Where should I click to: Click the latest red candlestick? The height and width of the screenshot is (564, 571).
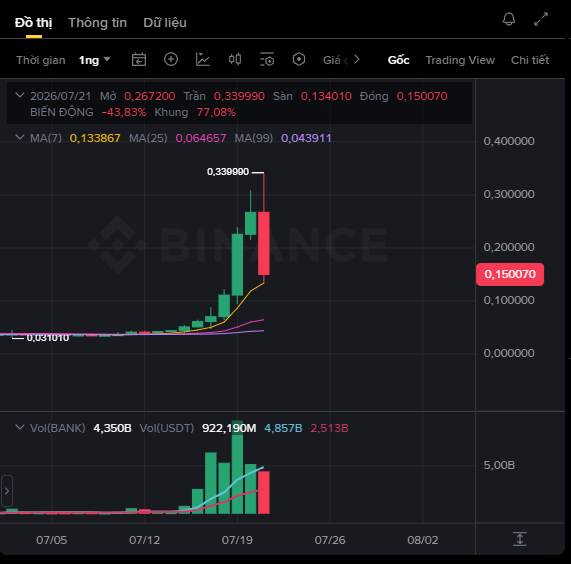264,243
